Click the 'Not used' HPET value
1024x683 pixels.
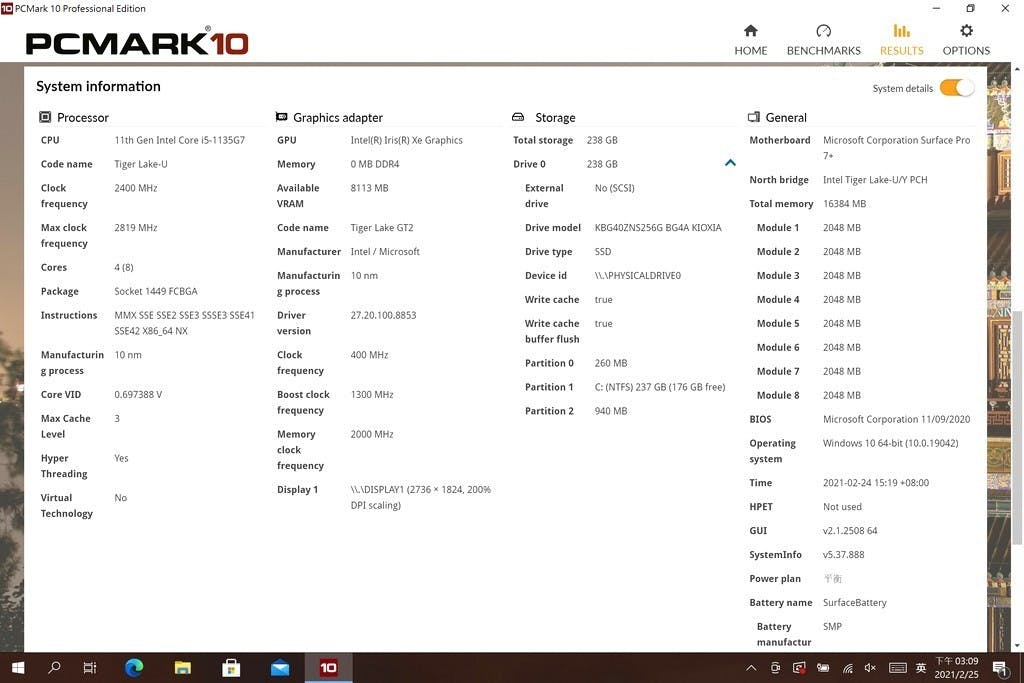pyautogui.click(x=842, y=506)
